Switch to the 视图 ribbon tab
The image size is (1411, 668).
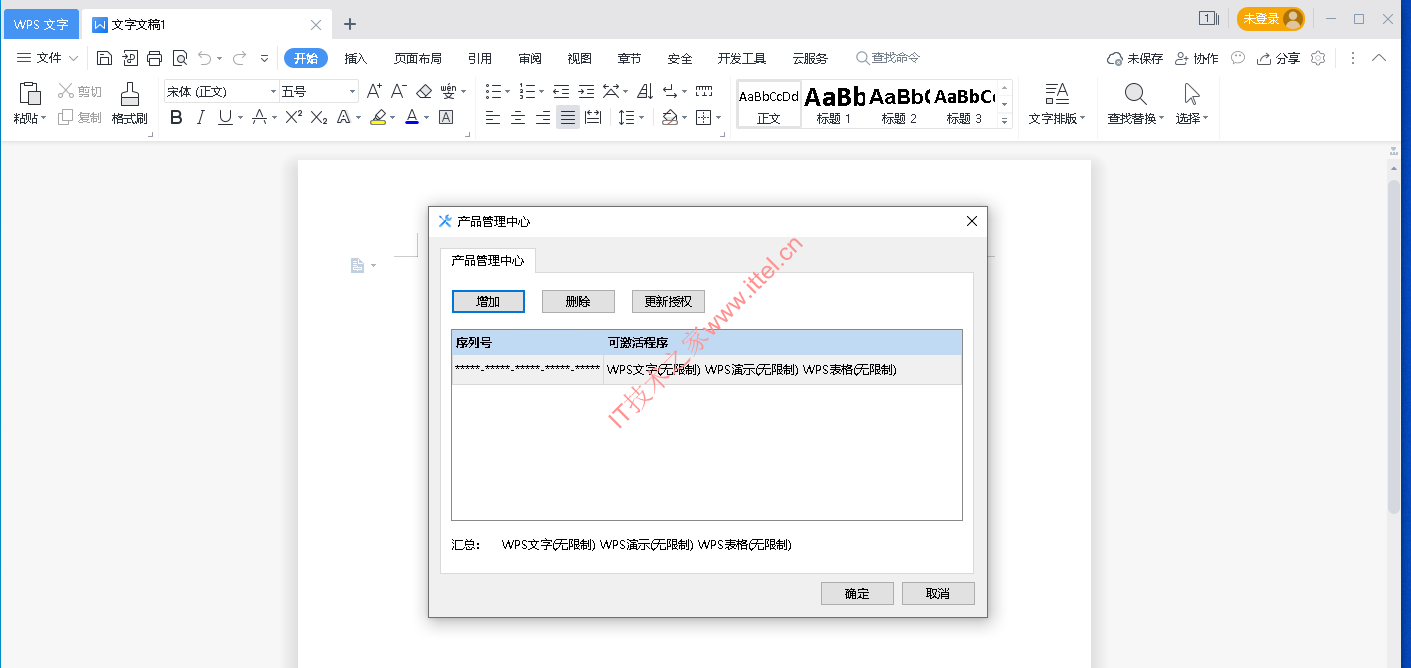click(580, 58)
